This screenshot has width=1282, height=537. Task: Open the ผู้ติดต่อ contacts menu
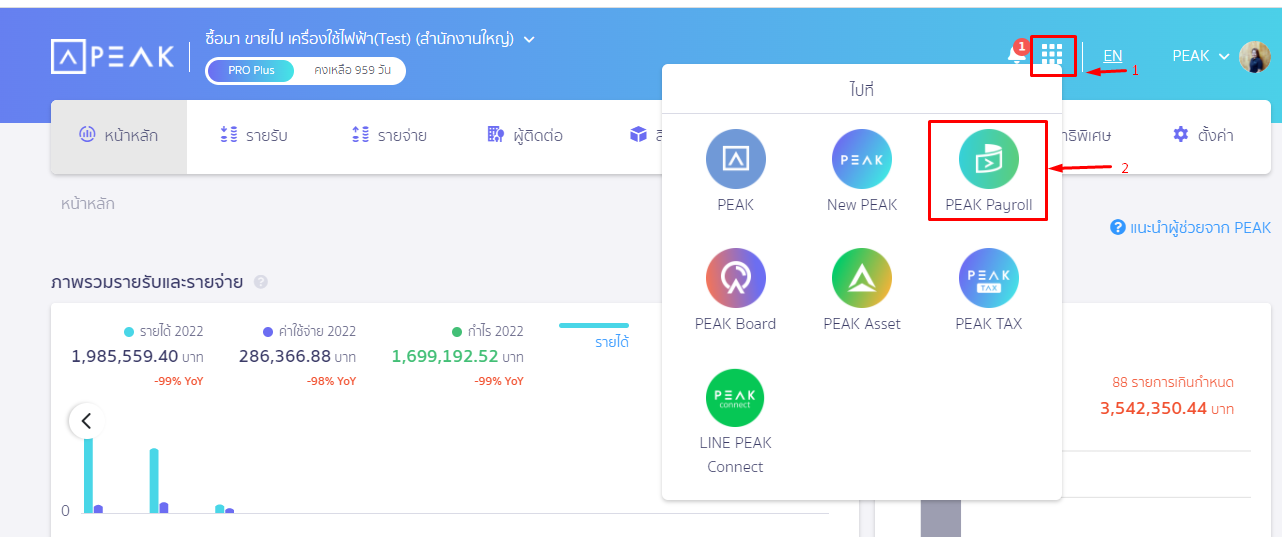[x=525, y=135]
